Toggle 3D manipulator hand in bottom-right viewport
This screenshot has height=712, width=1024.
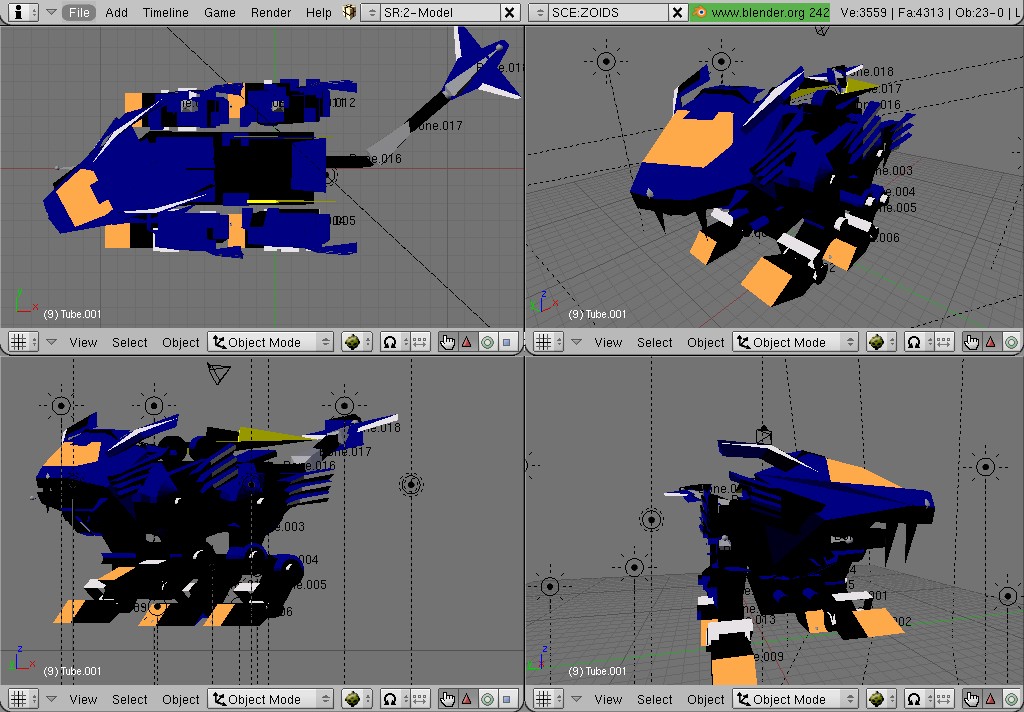pos(972,700)
